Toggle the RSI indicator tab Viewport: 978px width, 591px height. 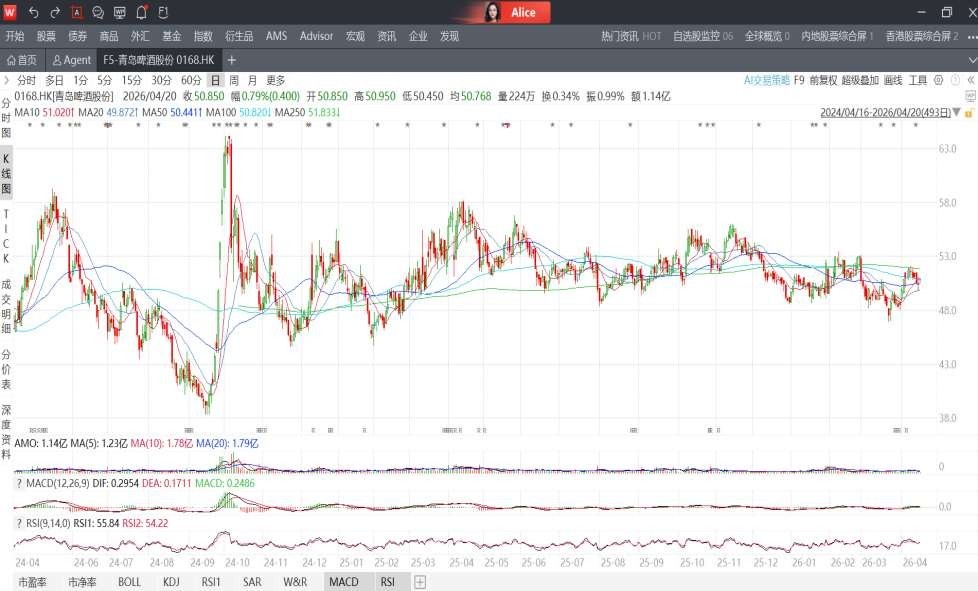[387, 581]
